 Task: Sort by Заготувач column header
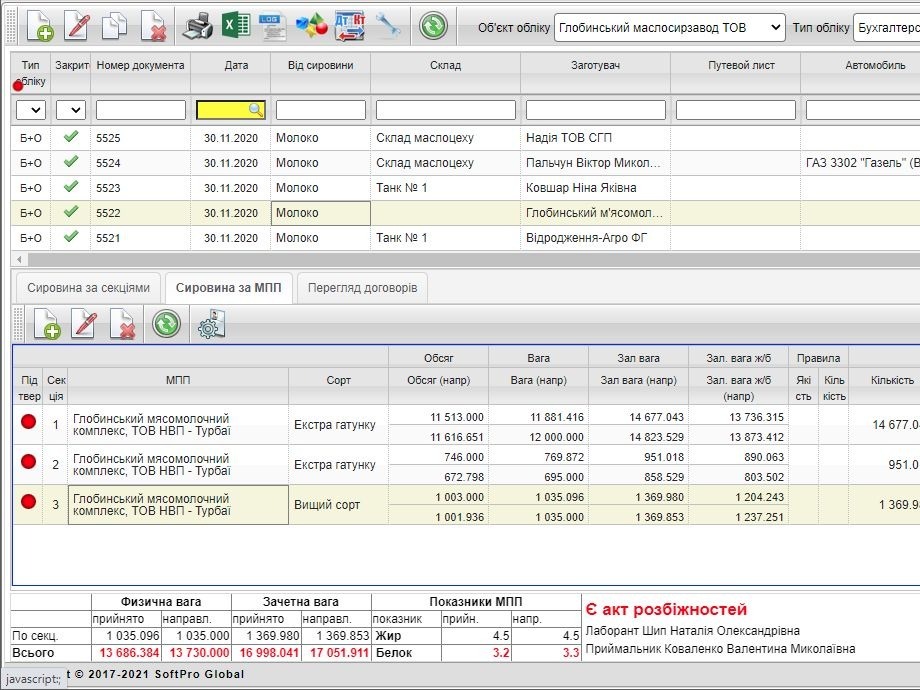click(x=595, y=73)
